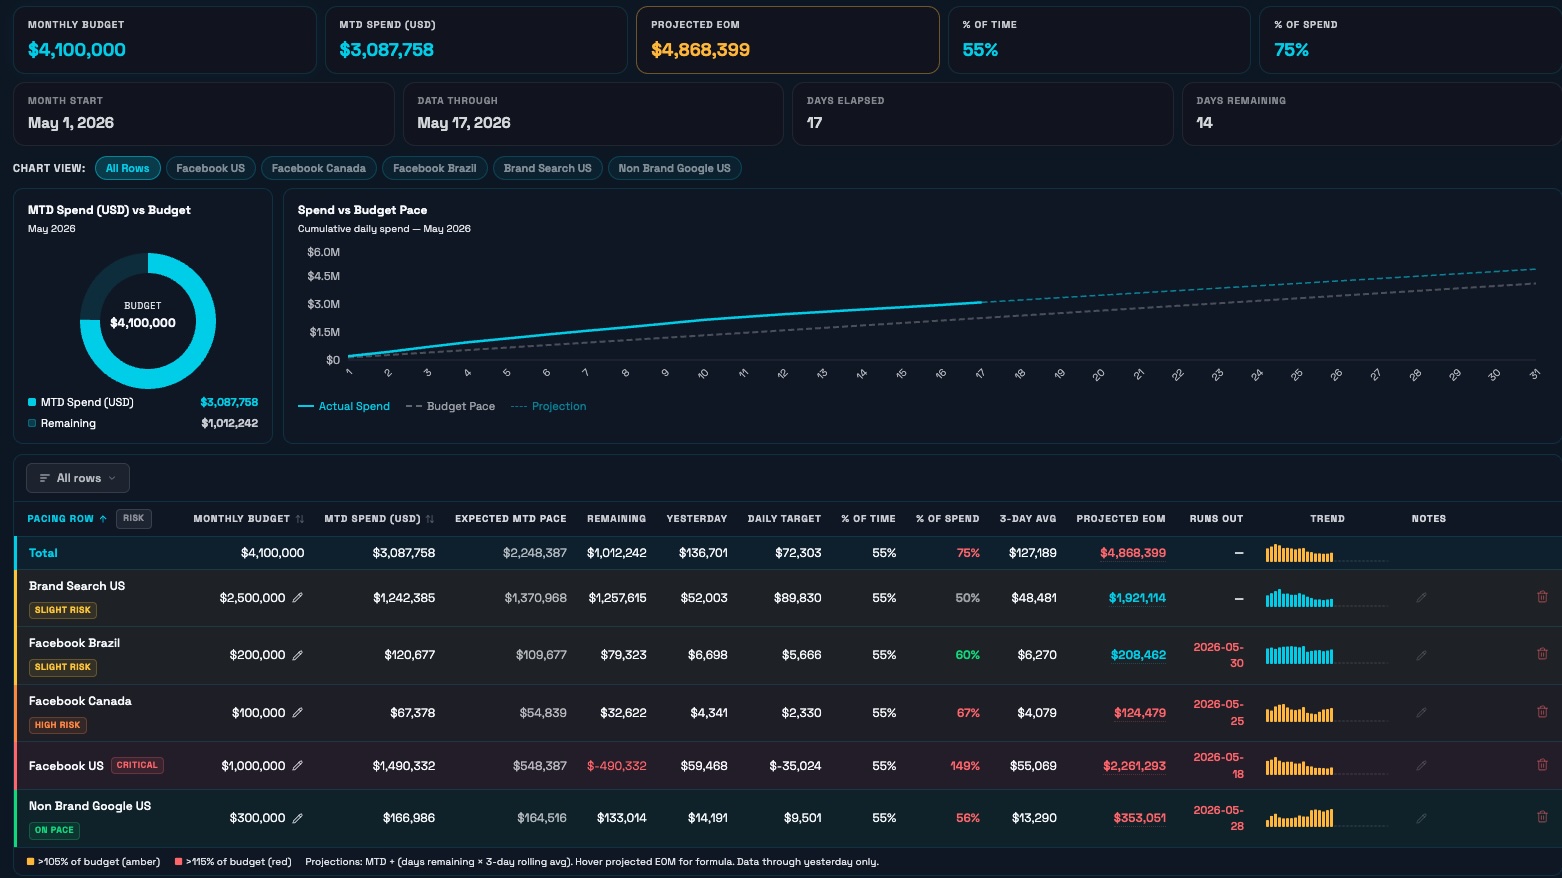Click SLIGHT RISK badge under Facebook Brazil
This screenshot has height=878, width=1562.
coord(63,667)
